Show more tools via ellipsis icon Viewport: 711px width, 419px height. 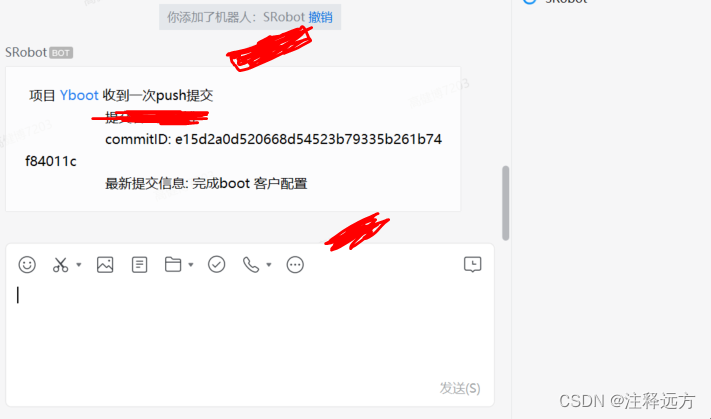295,264
